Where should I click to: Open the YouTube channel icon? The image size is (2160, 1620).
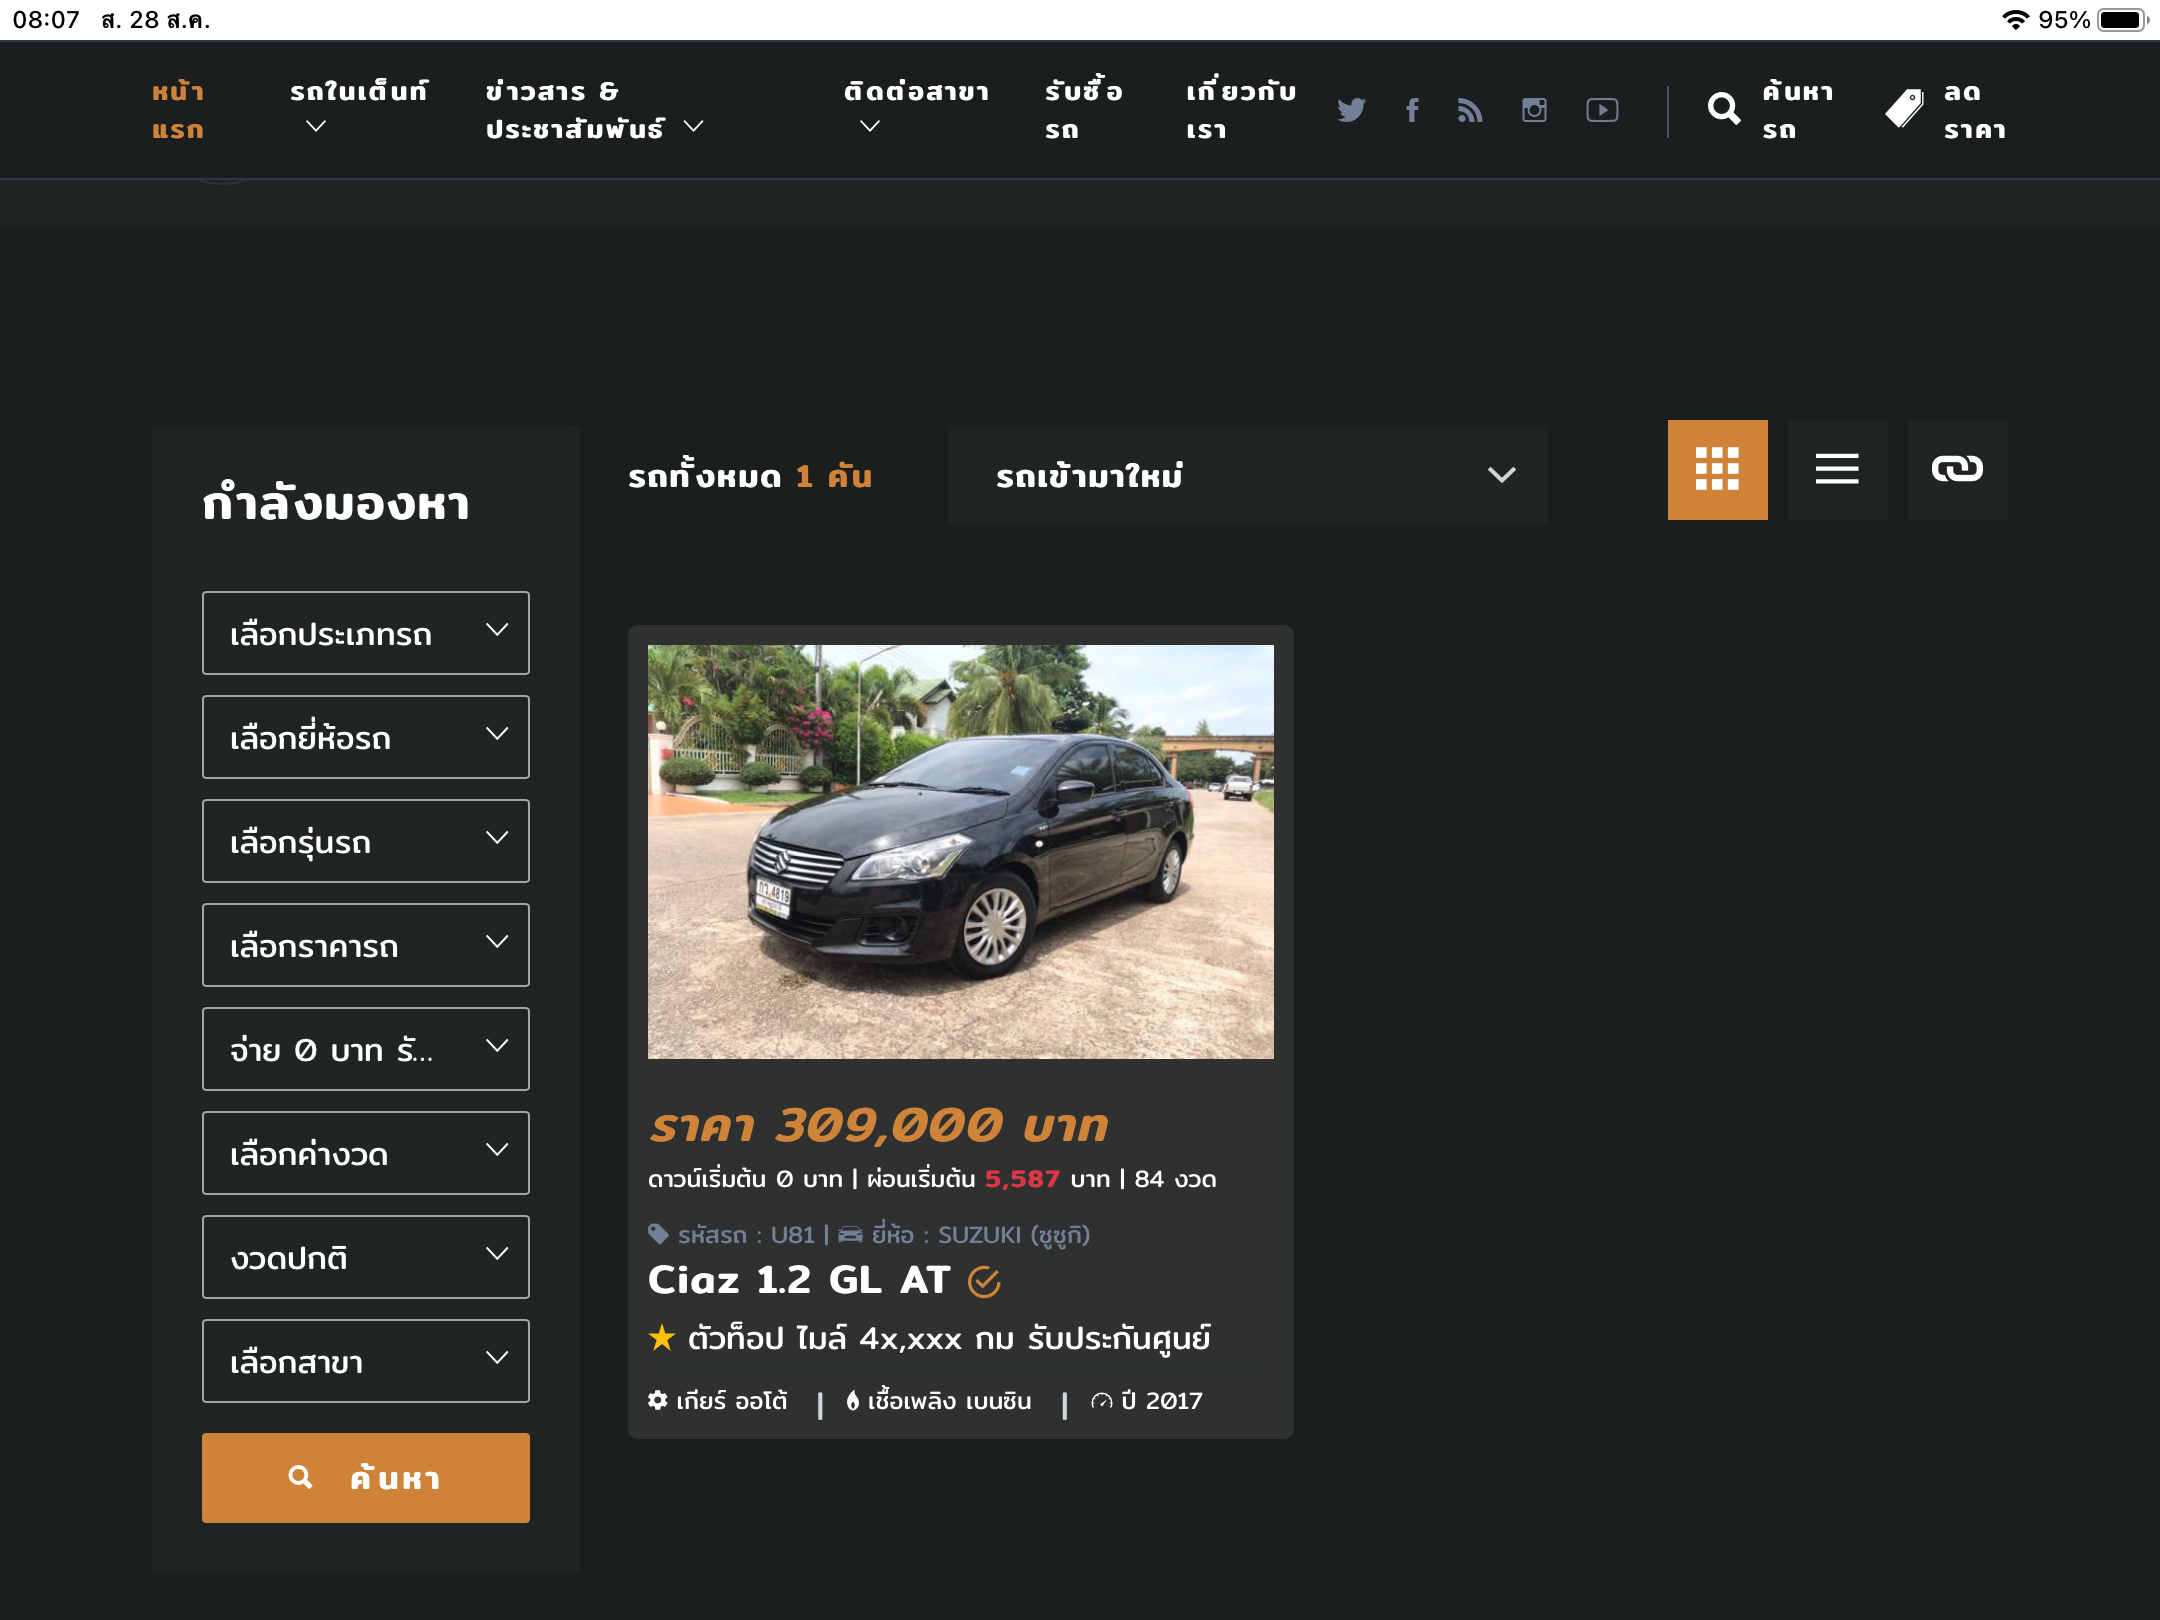pyautogui.click(x=1602, y=110)
